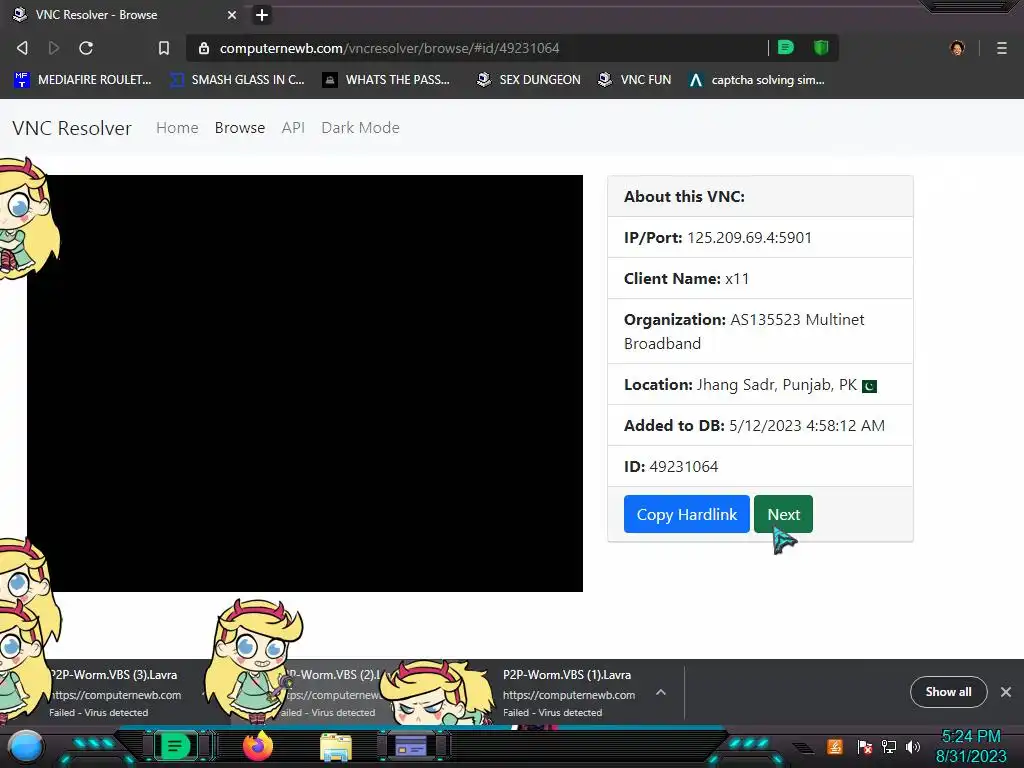Click the Action Center flag tray icon
Screen dimensions: 1024x768
click(x=864, y=746)
